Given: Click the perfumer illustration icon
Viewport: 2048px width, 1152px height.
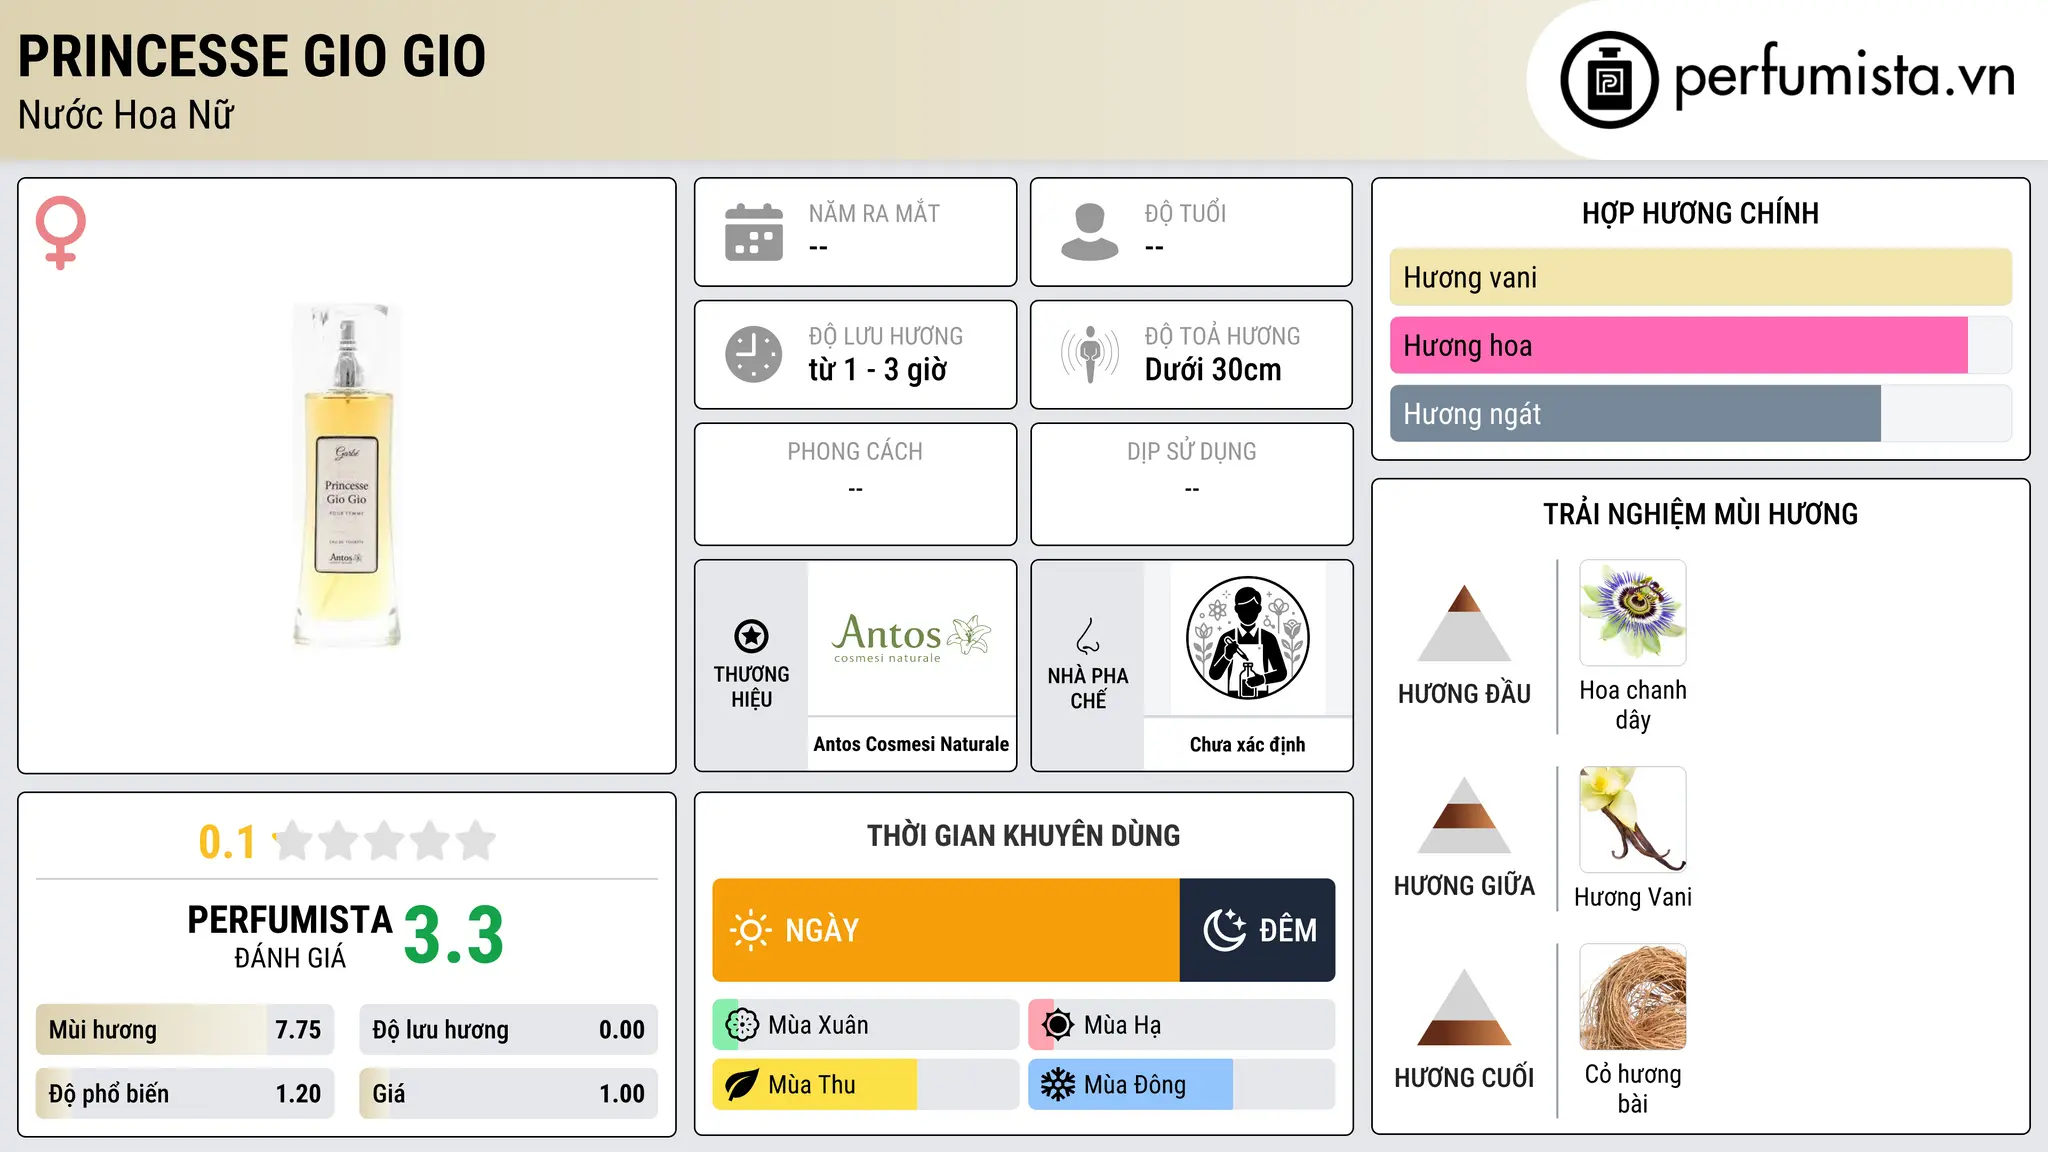Looking at the screenshot, I should pyautogui.click(x=1247, y=638).
